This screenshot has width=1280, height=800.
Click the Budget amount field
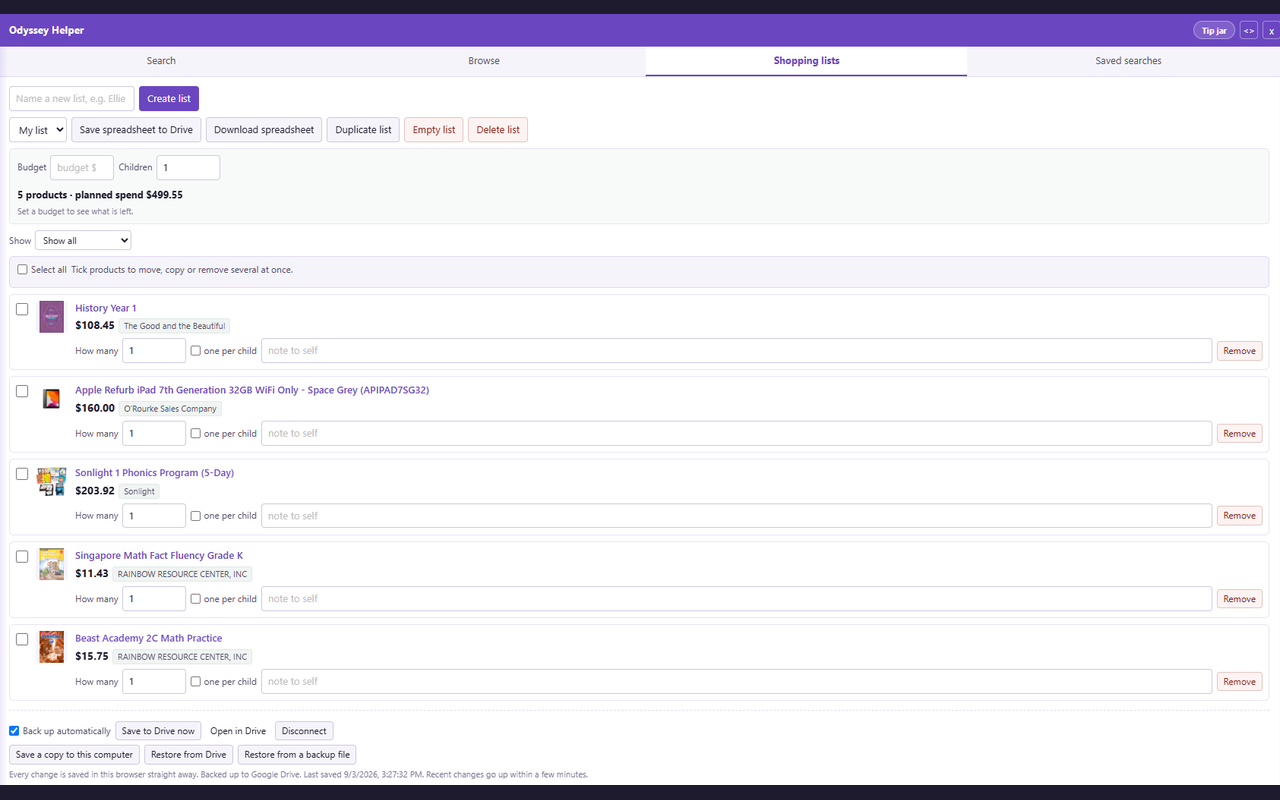[82, 168]
